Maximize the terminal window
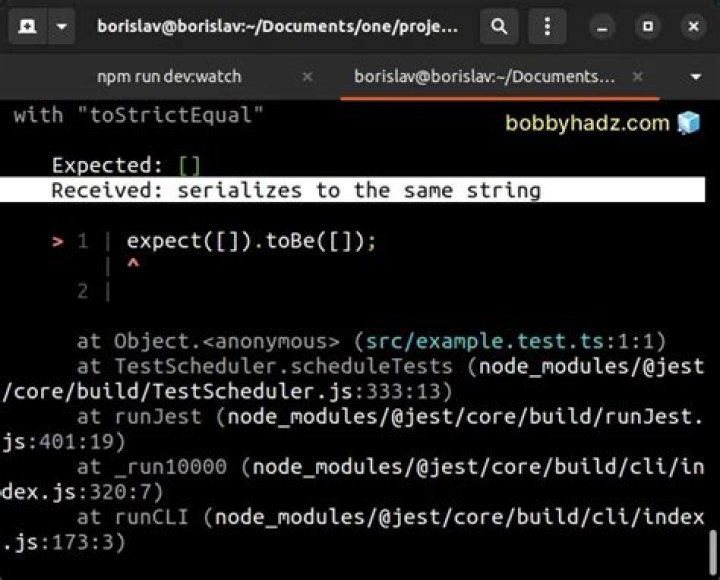 coord(648,27)
